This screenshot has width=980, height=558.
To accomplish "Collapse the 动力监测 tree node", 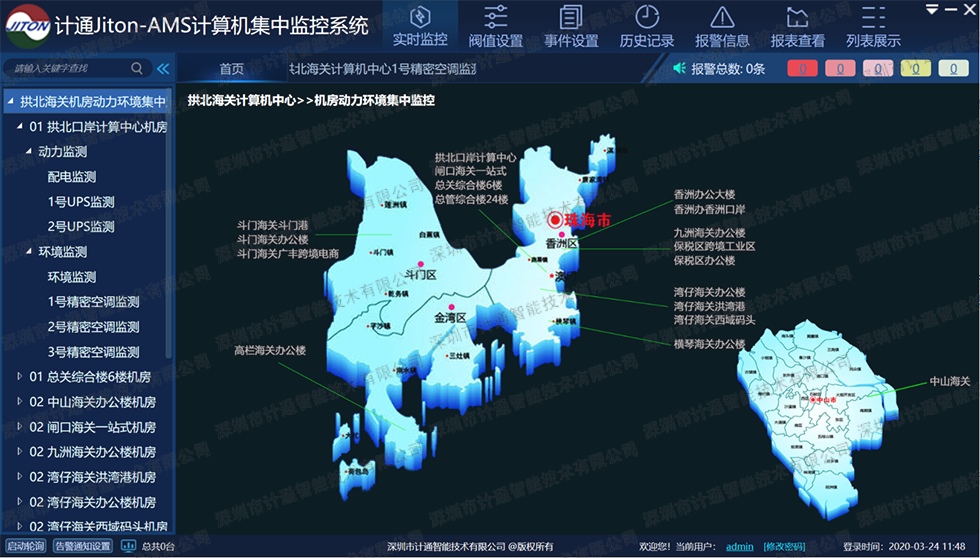I will tap(29, 152).
